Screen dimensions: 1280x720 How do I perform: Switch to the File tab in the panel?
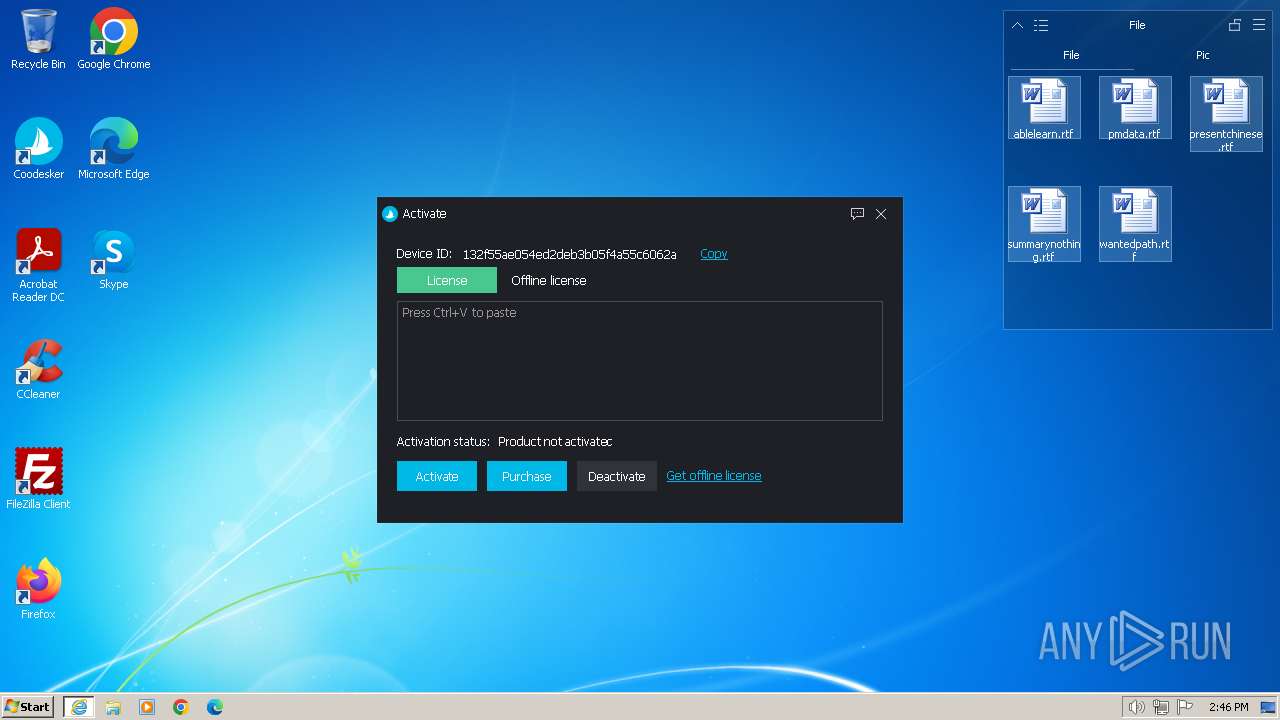point(1071,55)
